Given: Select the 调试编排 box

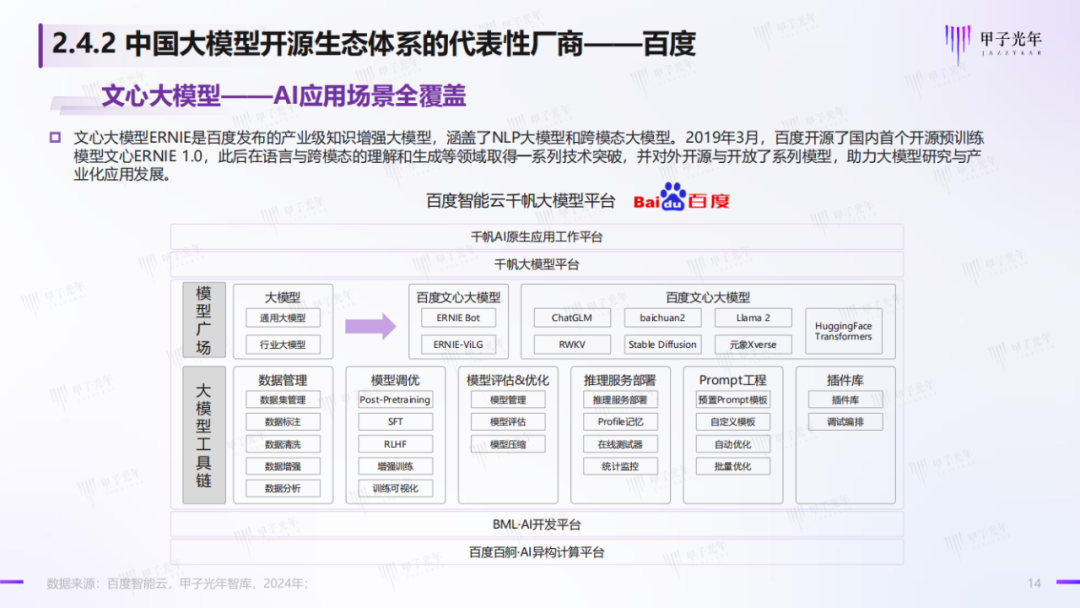Looking at the screenshot, I should tap(845, 422).
